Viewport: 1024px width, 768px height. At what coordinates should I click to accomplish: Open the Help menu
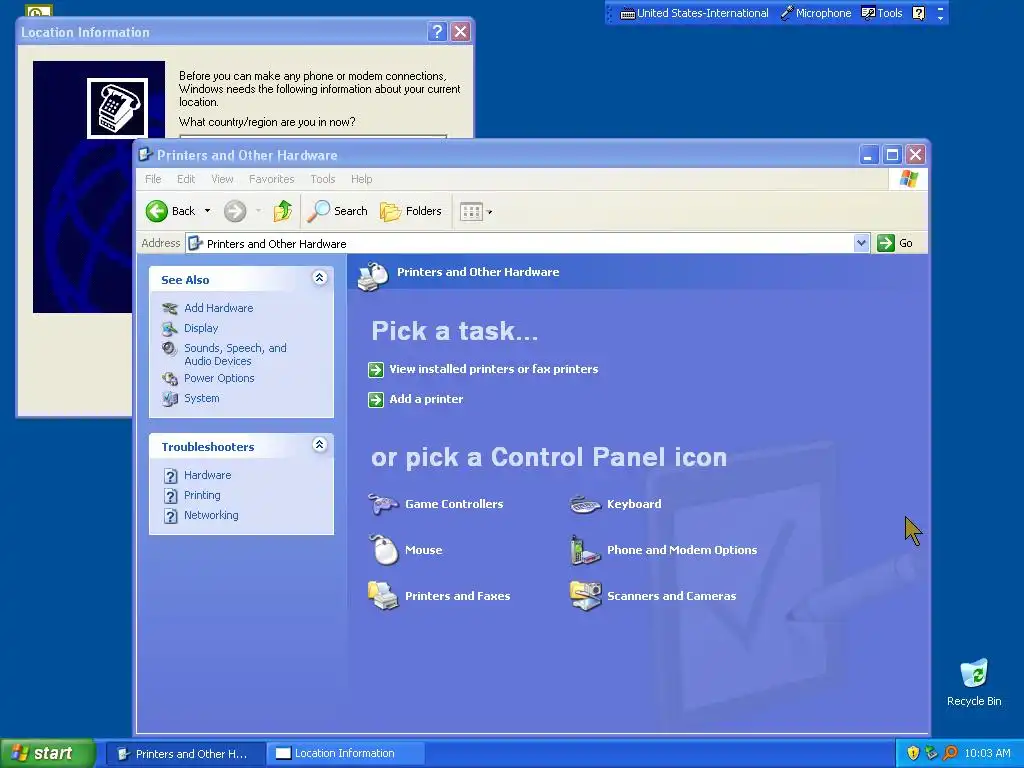point(361,179)
